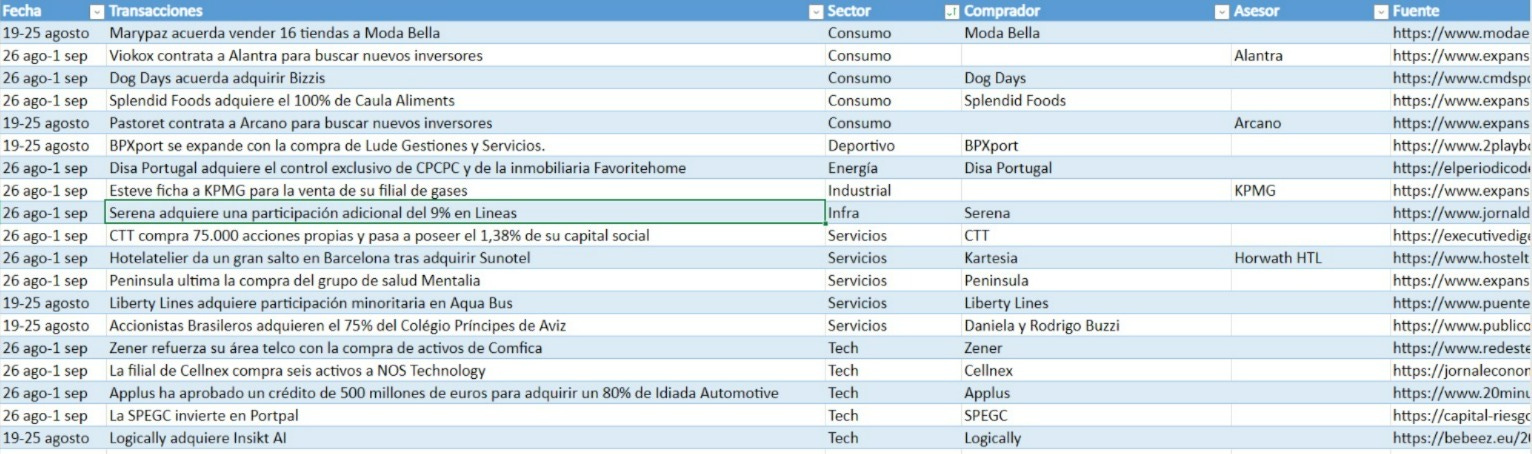Select the 'Zener' comprador cell
Image resolution: width=1532 pixels, height=454 pixels.
[1096, 348]
